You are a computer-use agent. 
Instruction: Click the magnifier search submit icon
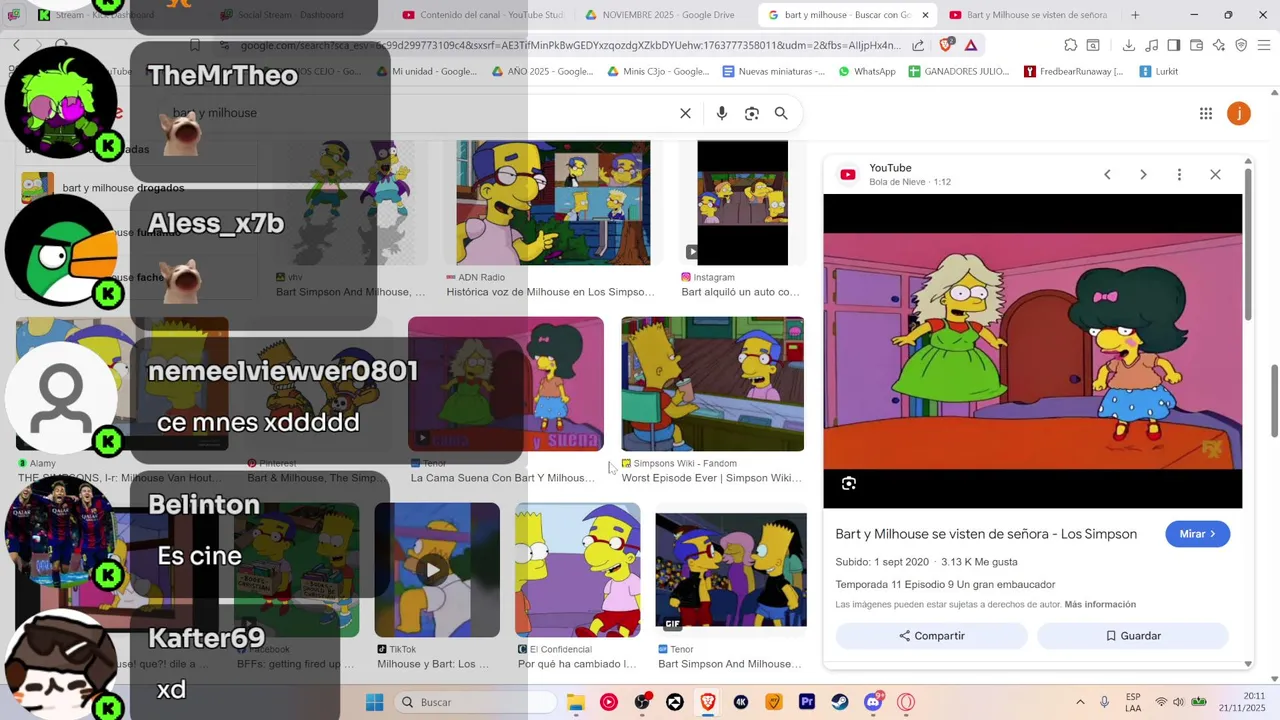click(x=781, y=114)
